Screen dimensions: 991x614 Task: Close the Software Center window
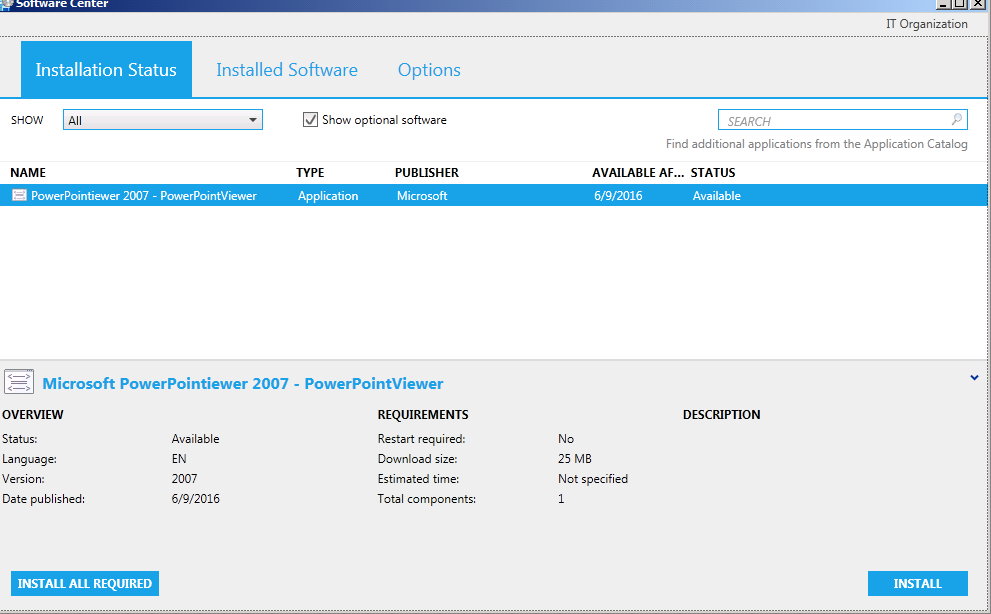(976, 4)
